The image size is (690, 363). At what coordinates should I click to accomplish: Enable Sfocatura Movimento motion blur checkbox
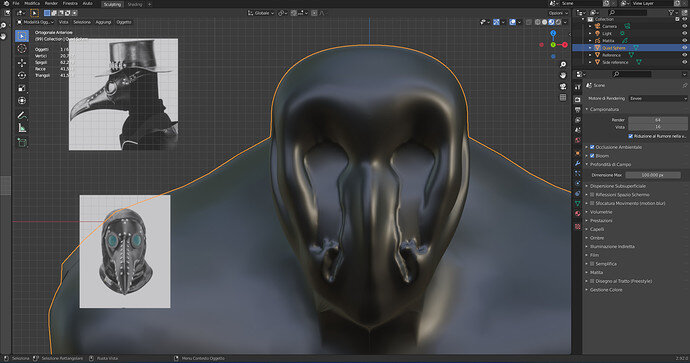click(x=592, y=203)
